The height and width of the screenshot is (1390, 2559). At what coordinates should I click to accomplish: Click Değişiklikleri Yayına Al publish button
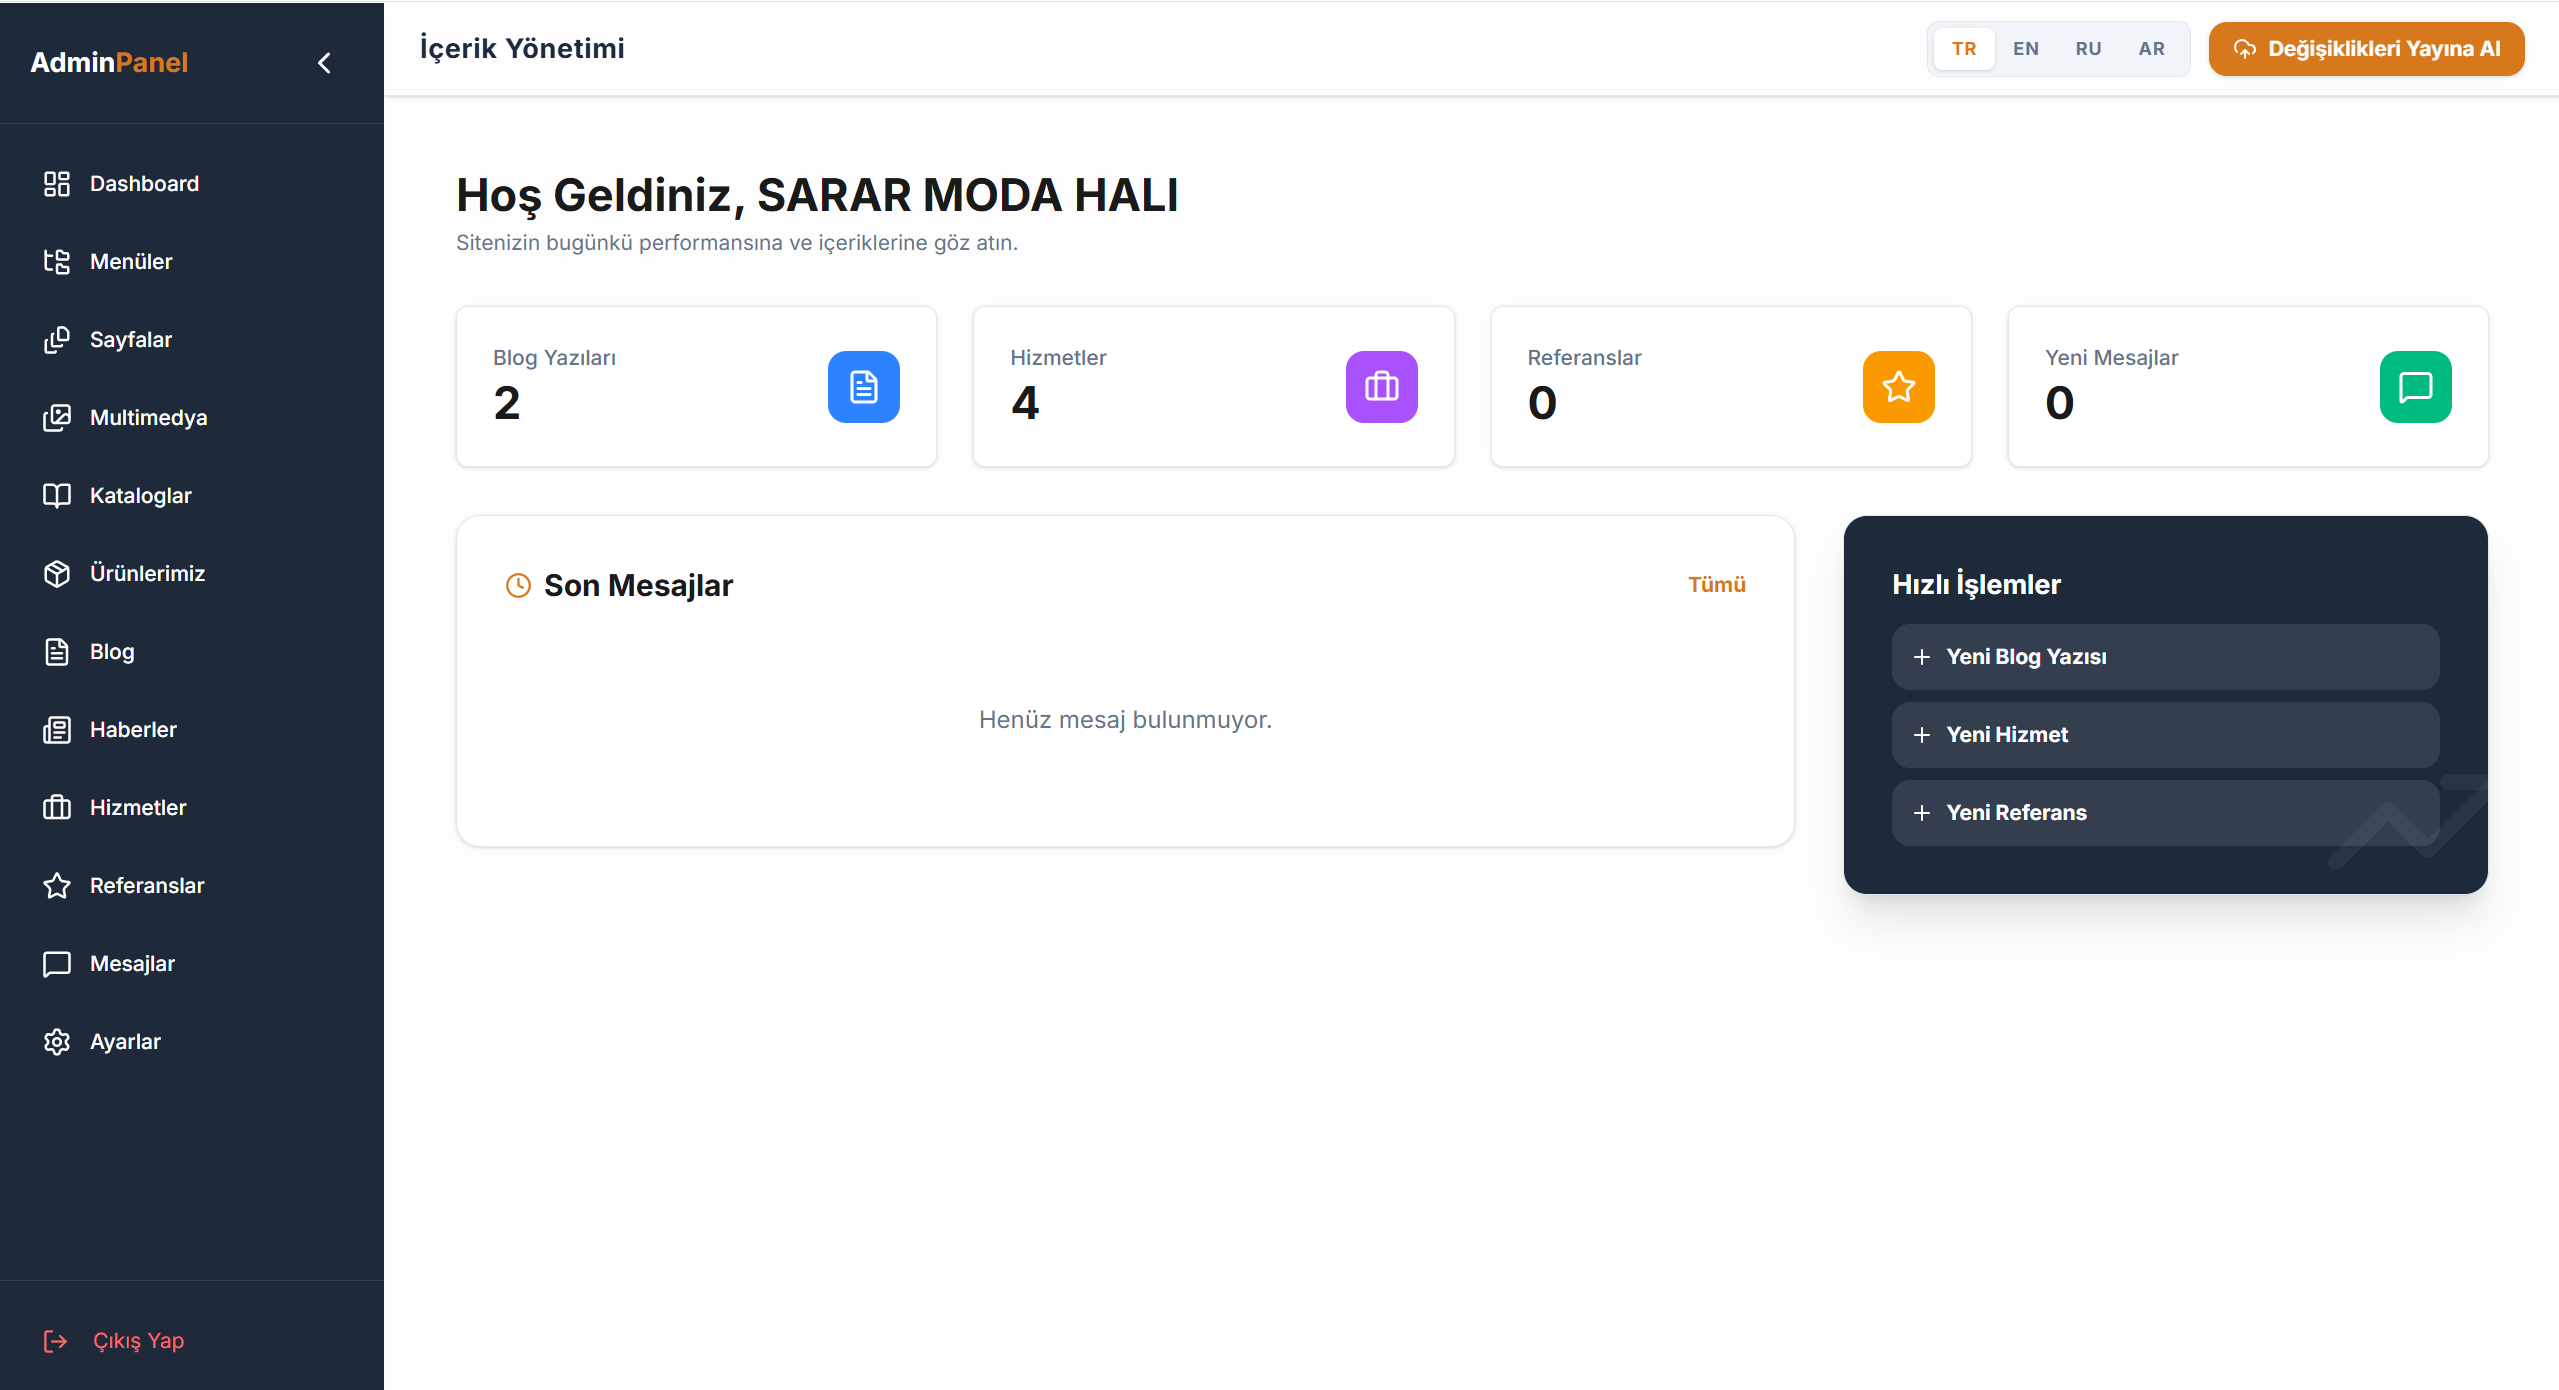click(x=2366, y=49)
